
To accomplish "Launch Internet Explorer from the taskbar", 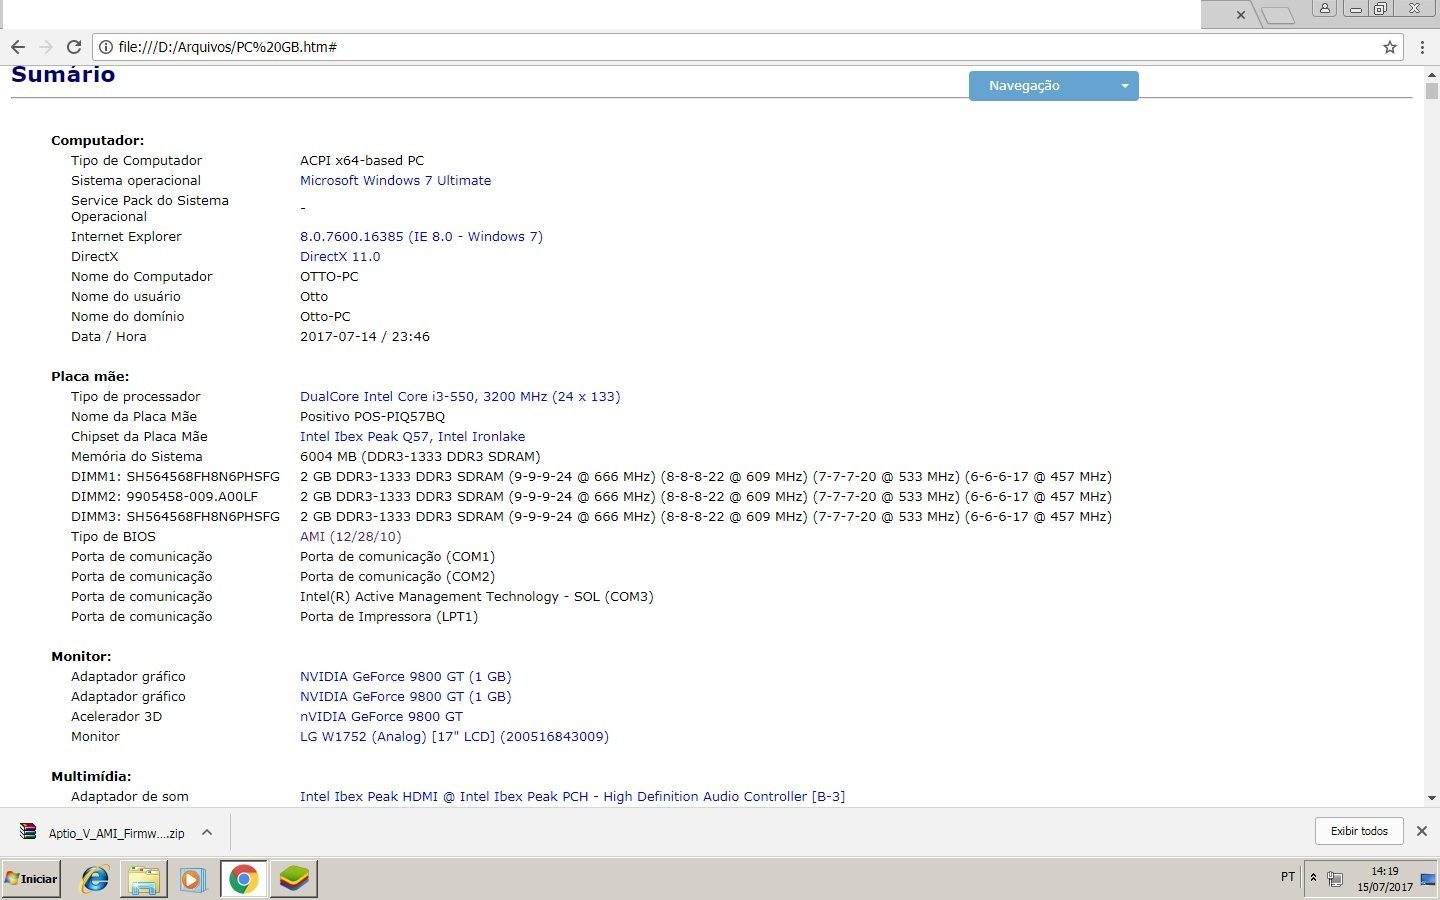I will 95,879.
